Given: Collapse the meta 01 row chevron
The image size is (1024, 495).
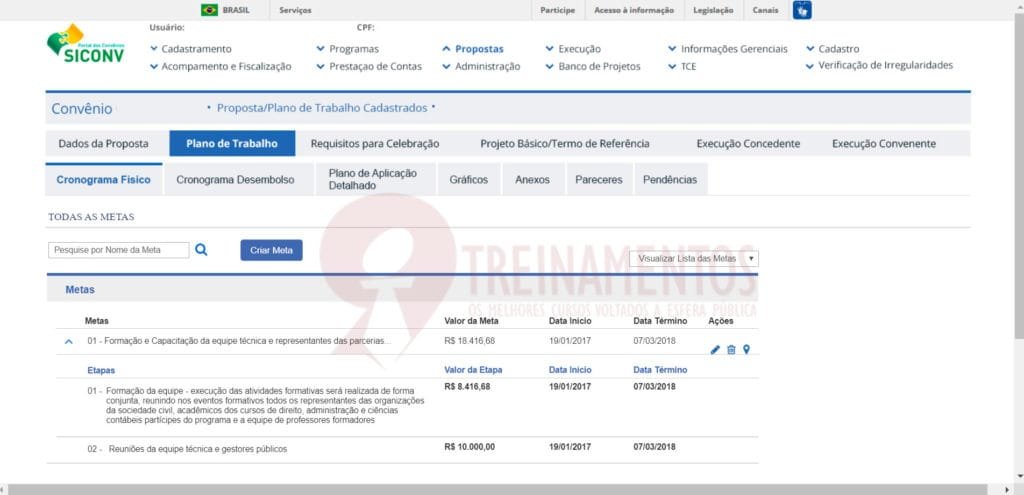Looking at the screenshot, I should 69,341.
